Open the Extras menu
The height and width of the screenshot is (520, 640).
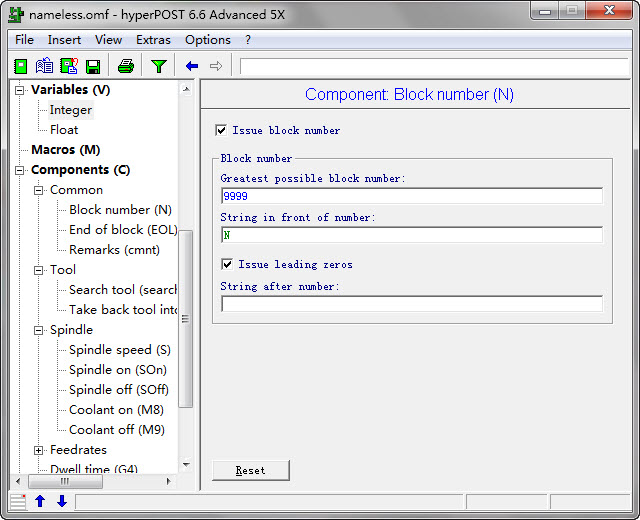coord(153,40)
